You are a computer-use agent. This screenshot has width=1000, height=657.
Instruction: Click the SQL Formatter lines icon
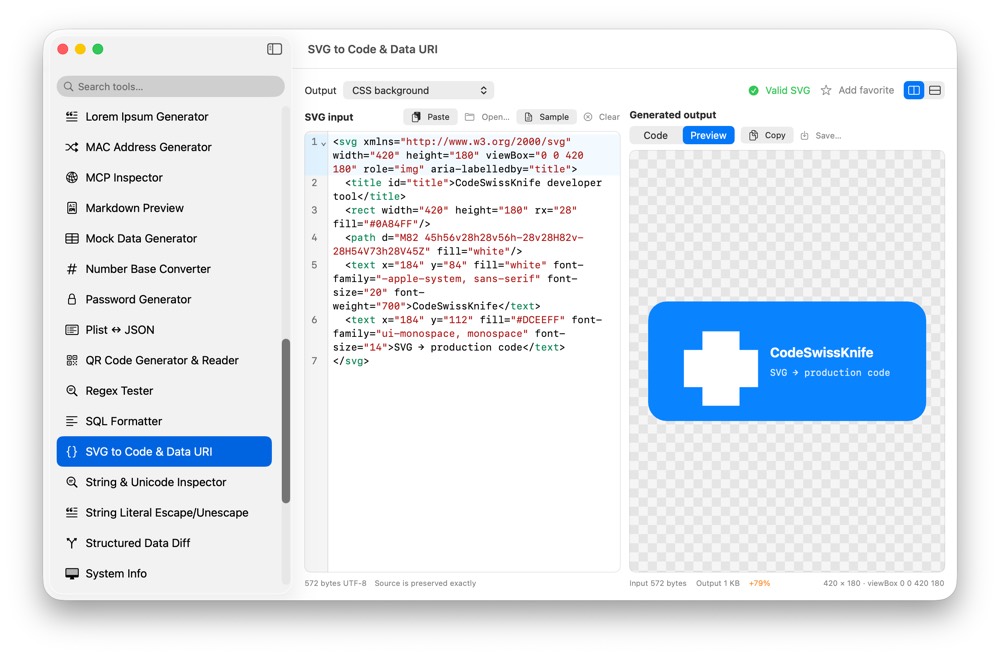click(x=72, y=421)
